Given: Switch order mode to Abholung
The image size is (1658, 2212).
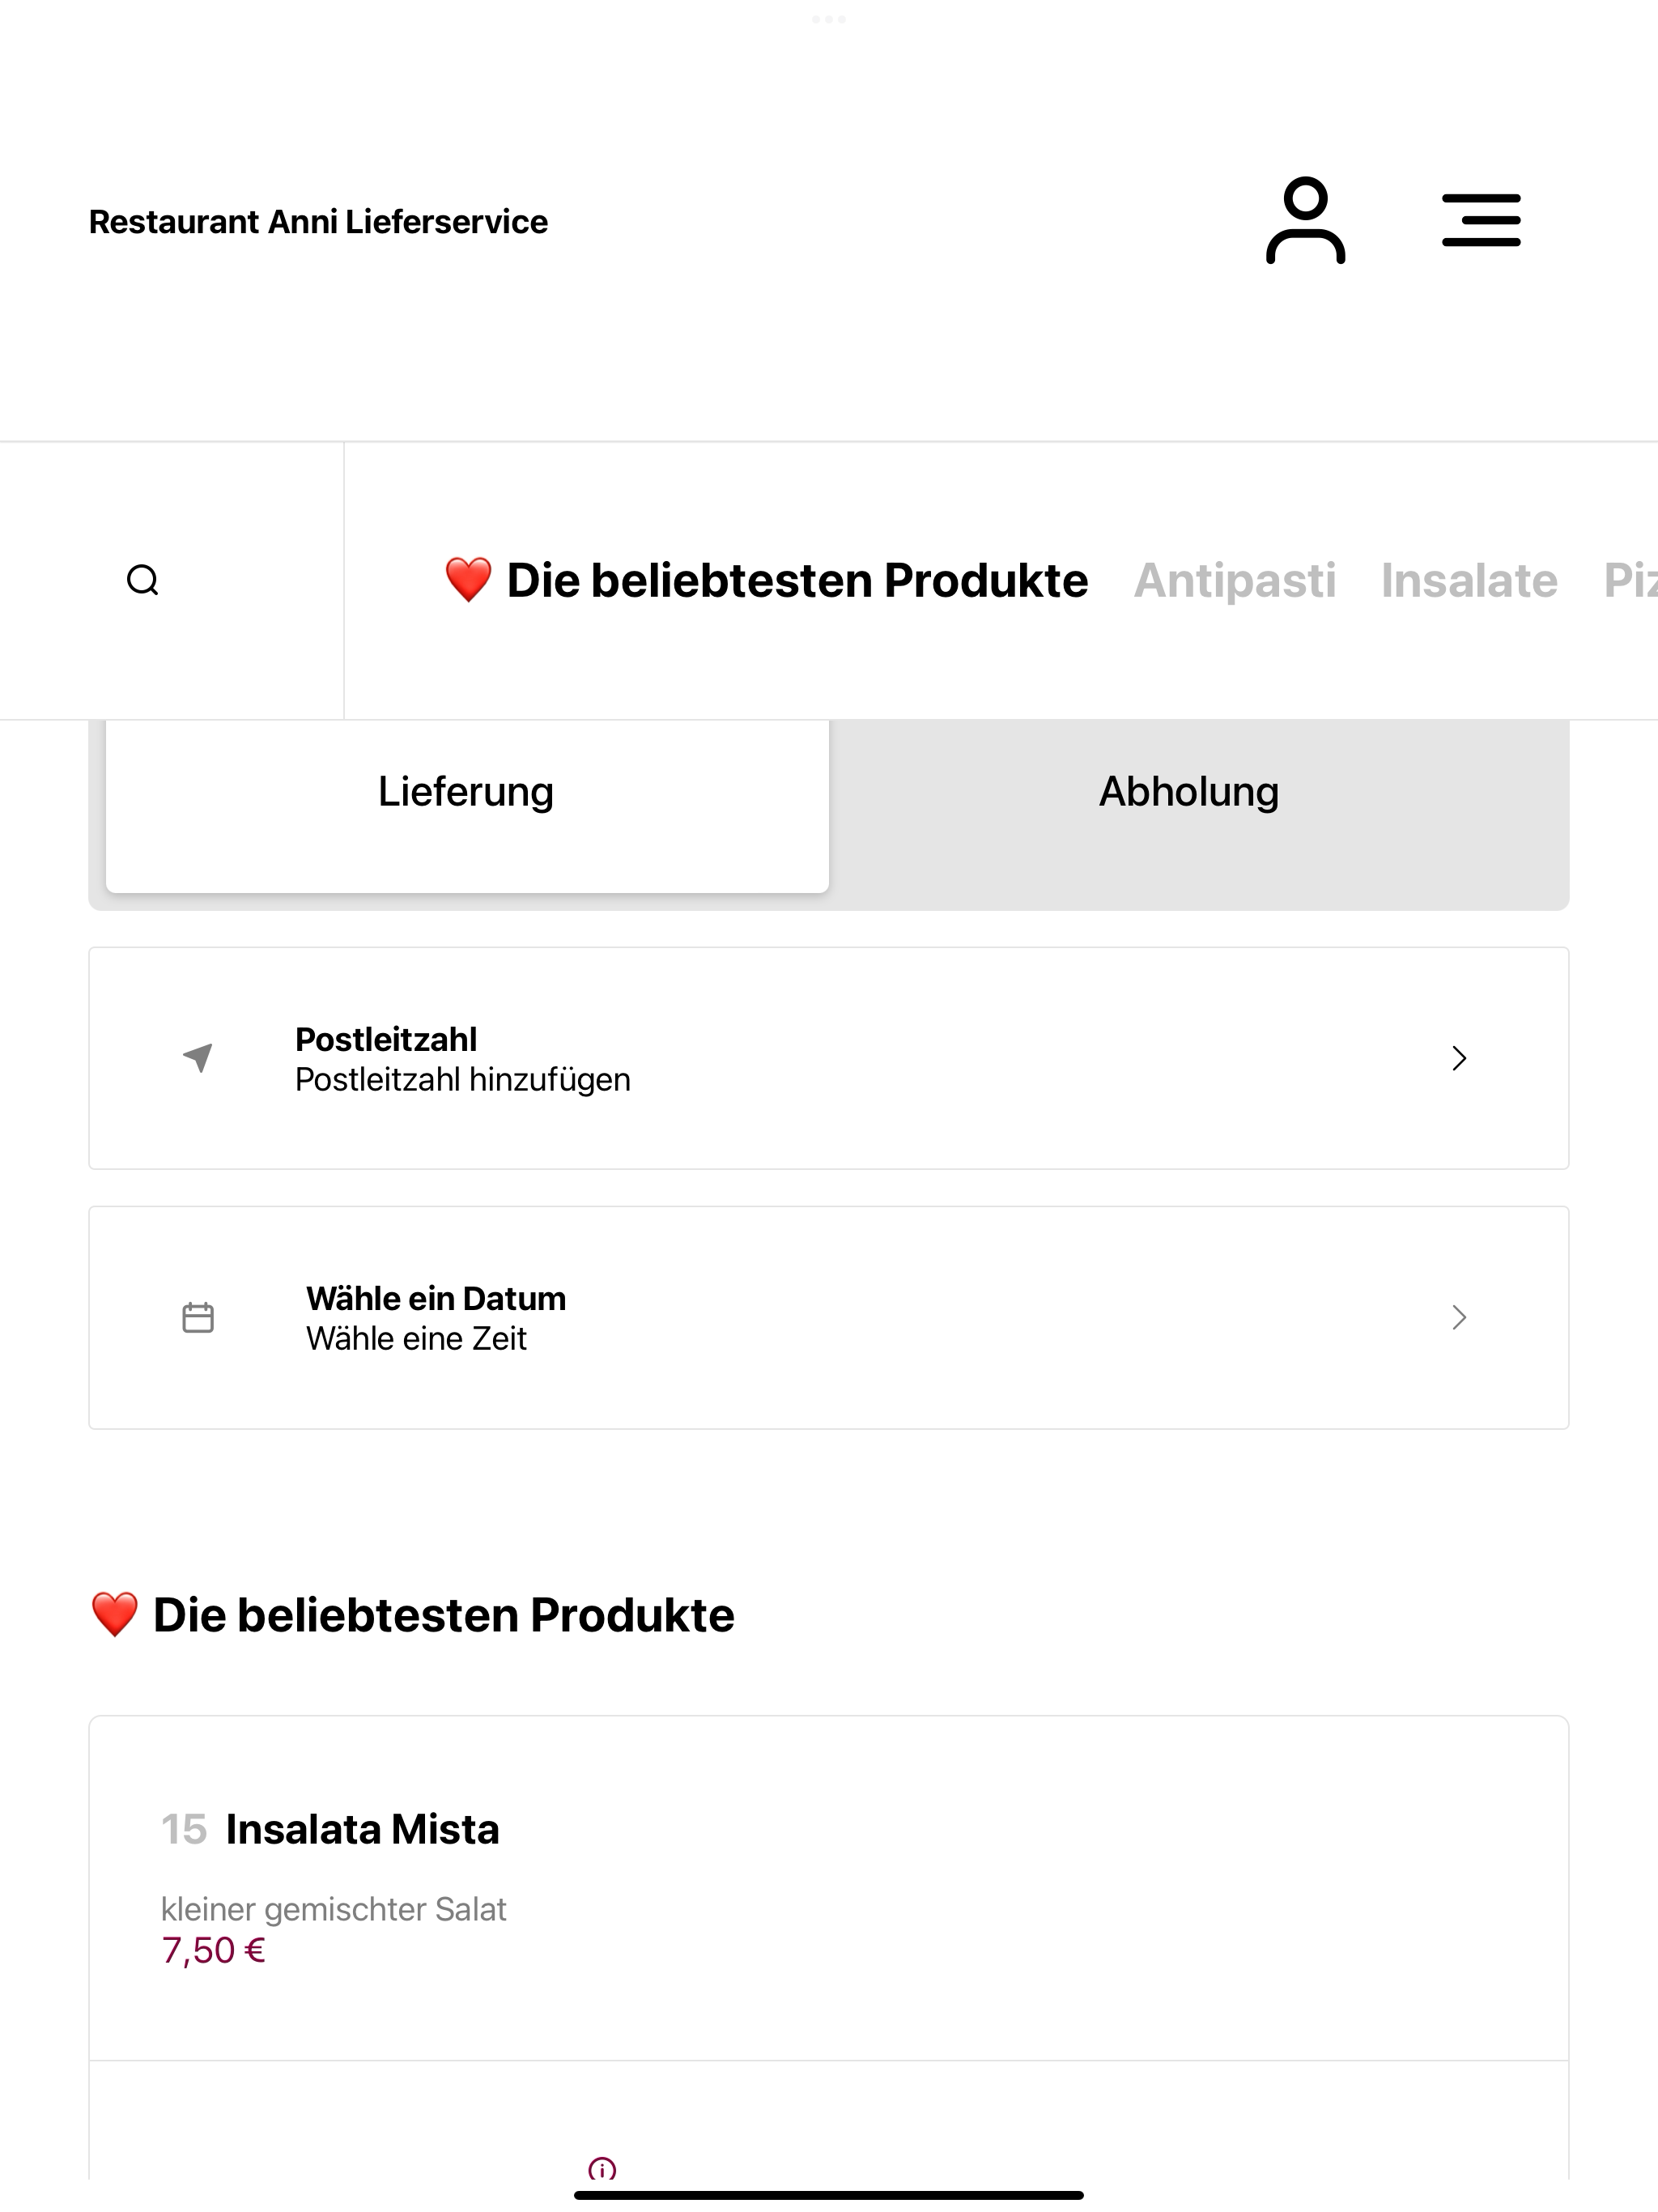Looking at the screenshot, I should coord(1189,792).
